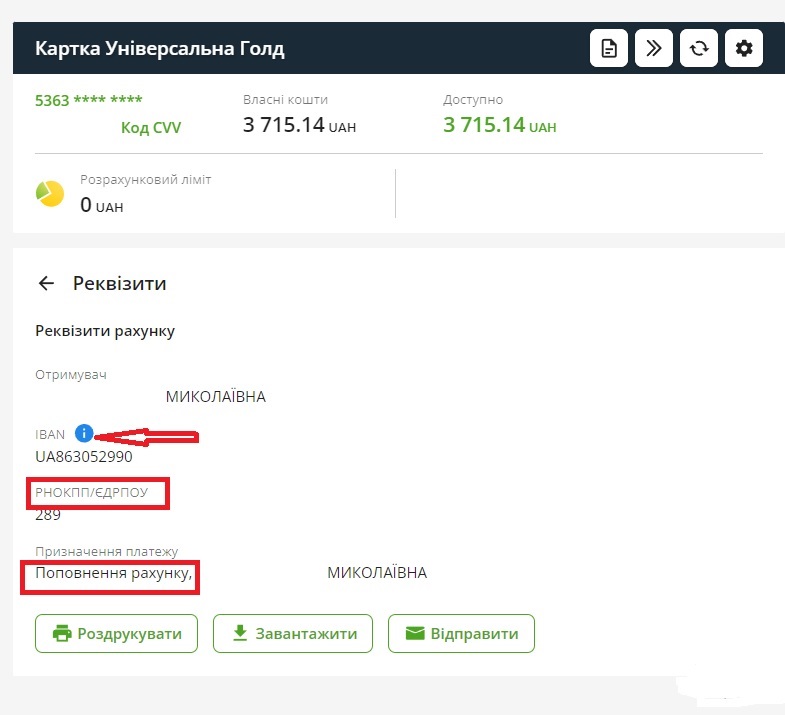Screen dimensions: 785x715
Task: Click the 0 UAH Розрахунковий ліміт value
Action: (x=101, y=205)
